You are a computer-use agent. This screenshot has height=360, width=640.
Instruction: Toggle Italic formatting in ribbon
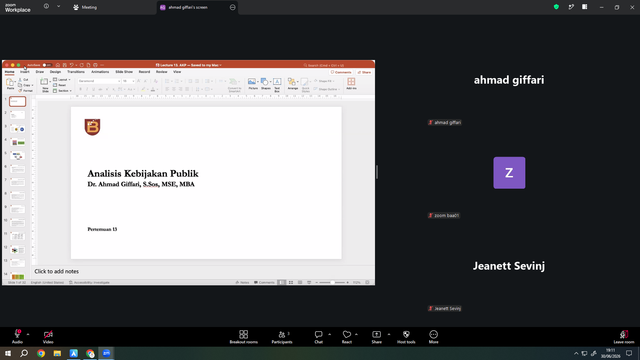pyautogui.click(x=87, y=89)
